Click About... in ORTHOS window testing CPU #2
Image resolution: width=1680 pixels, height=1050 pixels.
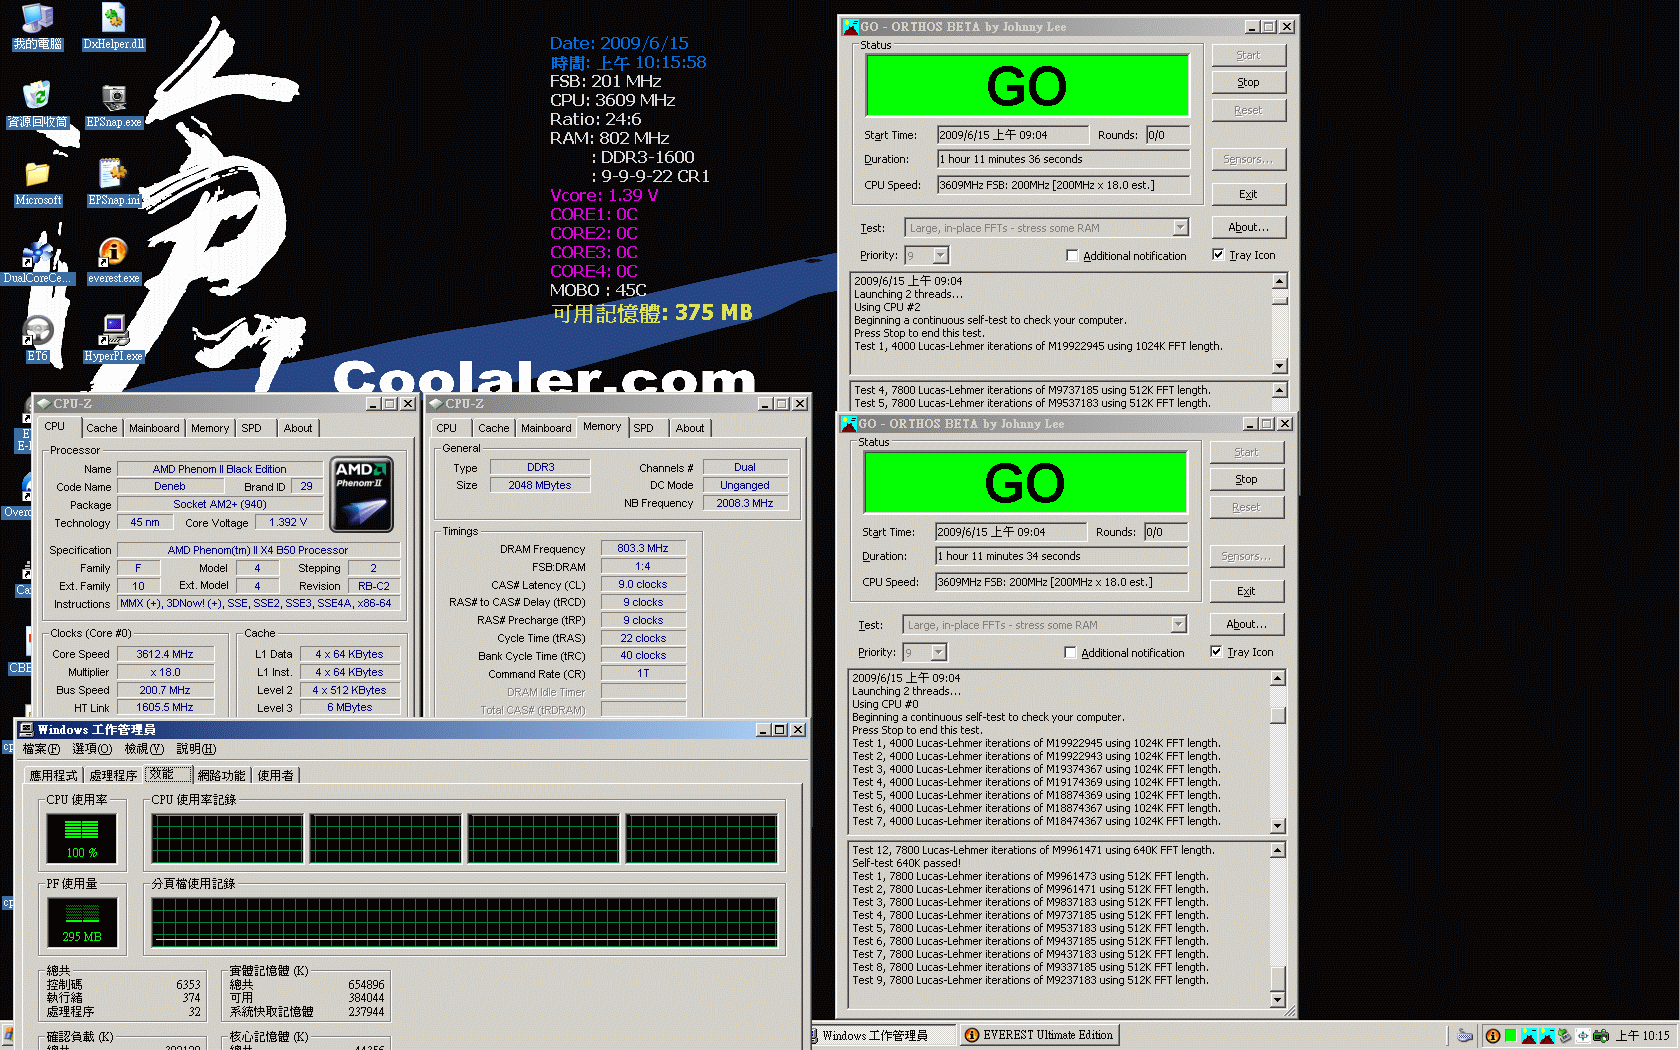1248,228
